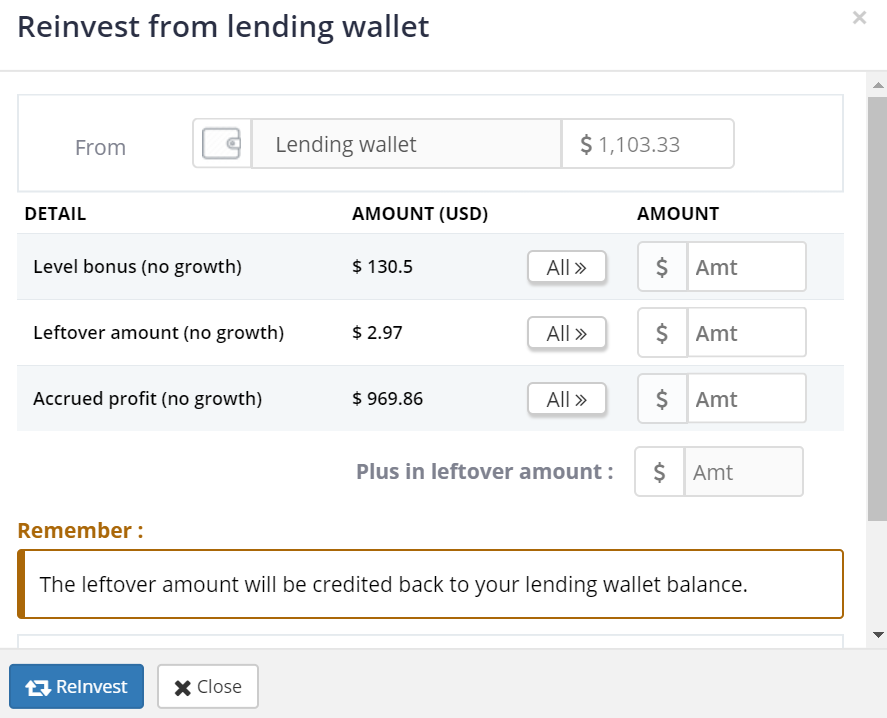Click the vertical scrollbar thumb
Viewport: 887px width, 718px height.
877,309
